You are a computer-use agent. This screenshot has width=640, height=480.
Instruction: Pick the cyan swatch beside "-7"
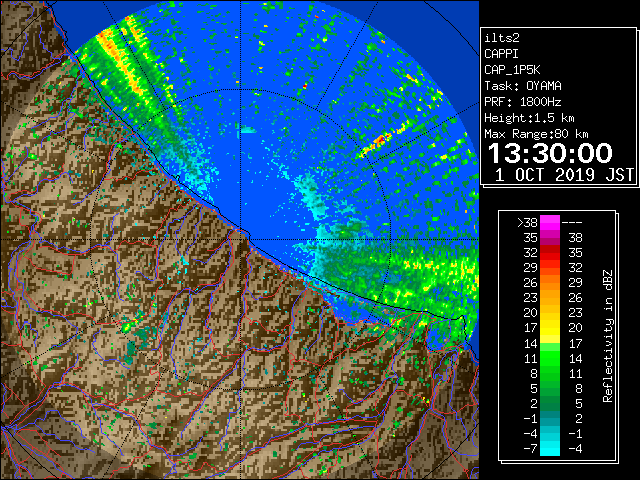tap(550, 449)
